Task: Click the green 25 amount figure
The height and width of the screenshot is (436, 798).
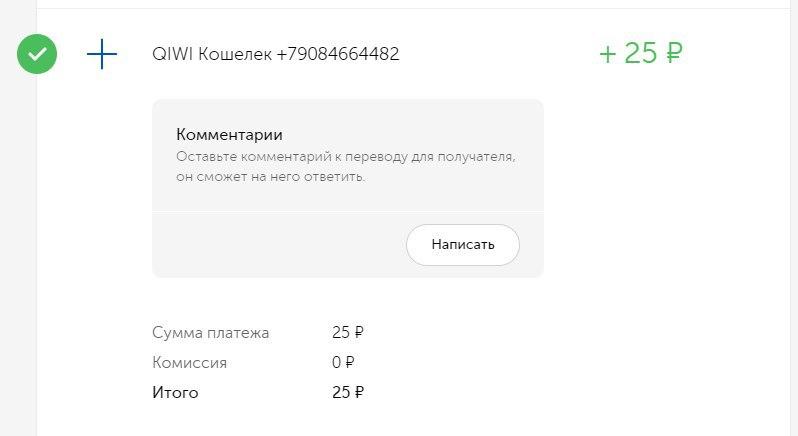Action: pyautogui.click(x=640, y=53)
